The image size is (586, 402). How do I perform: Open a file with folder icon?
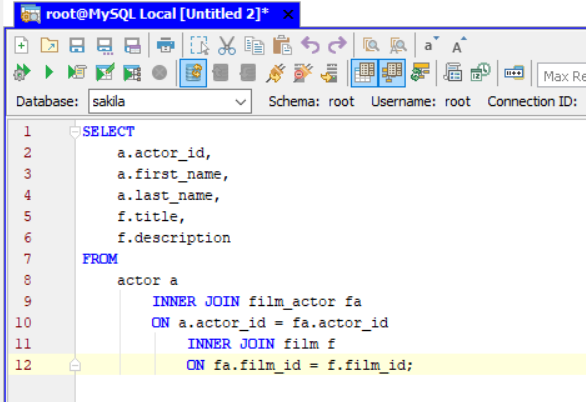(49, 46)
